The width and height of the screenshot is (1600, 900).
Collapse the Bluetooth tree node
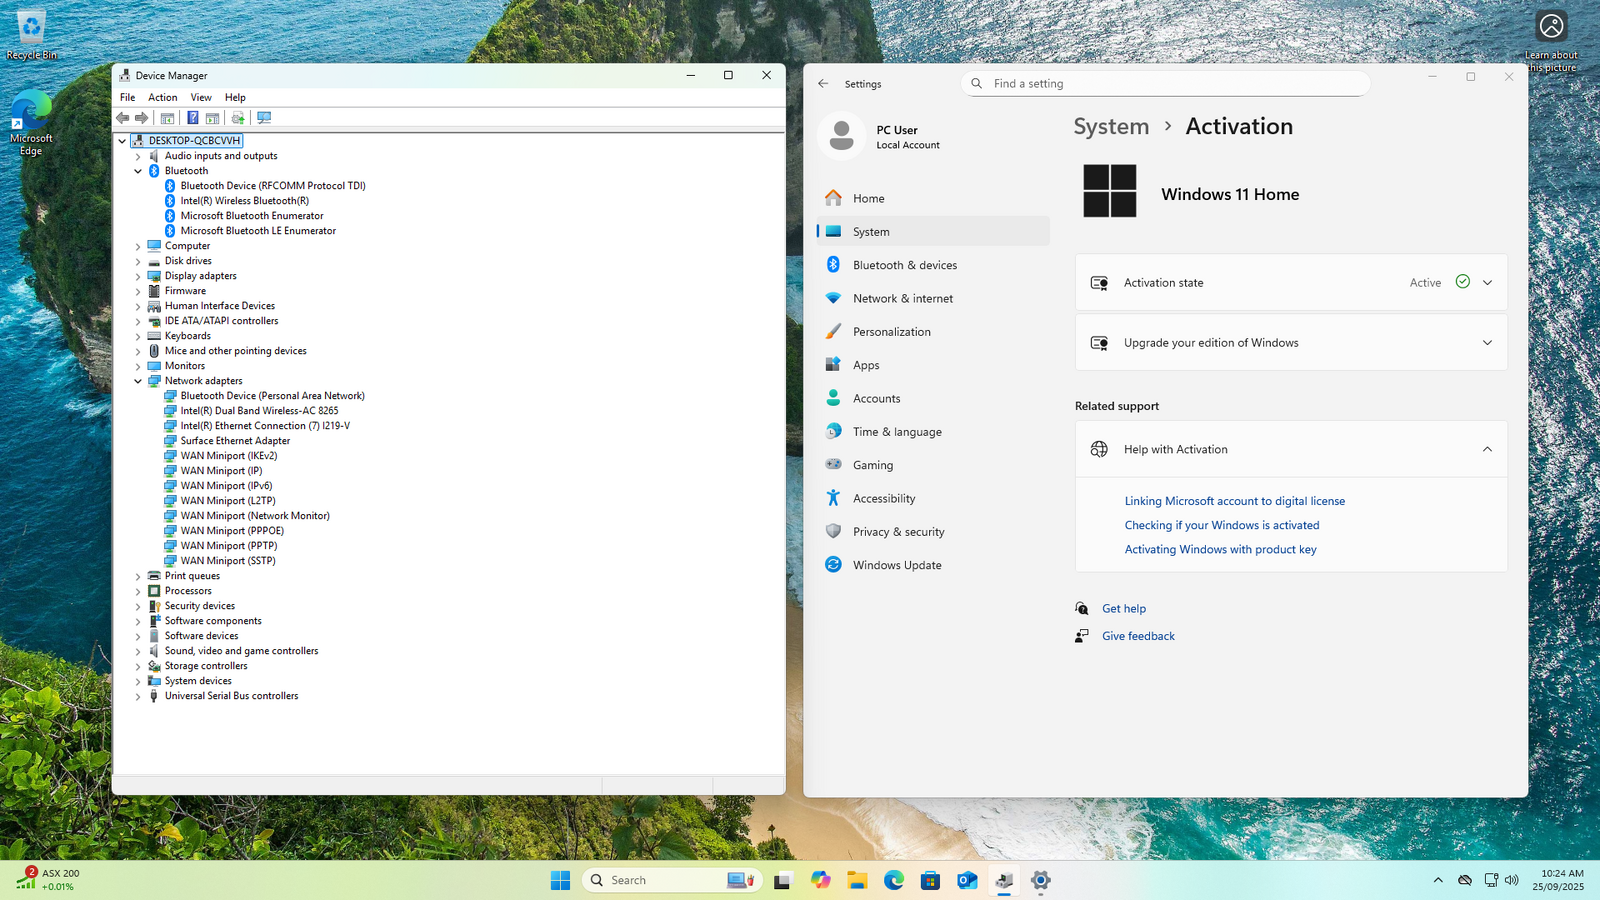pos(138,171)
